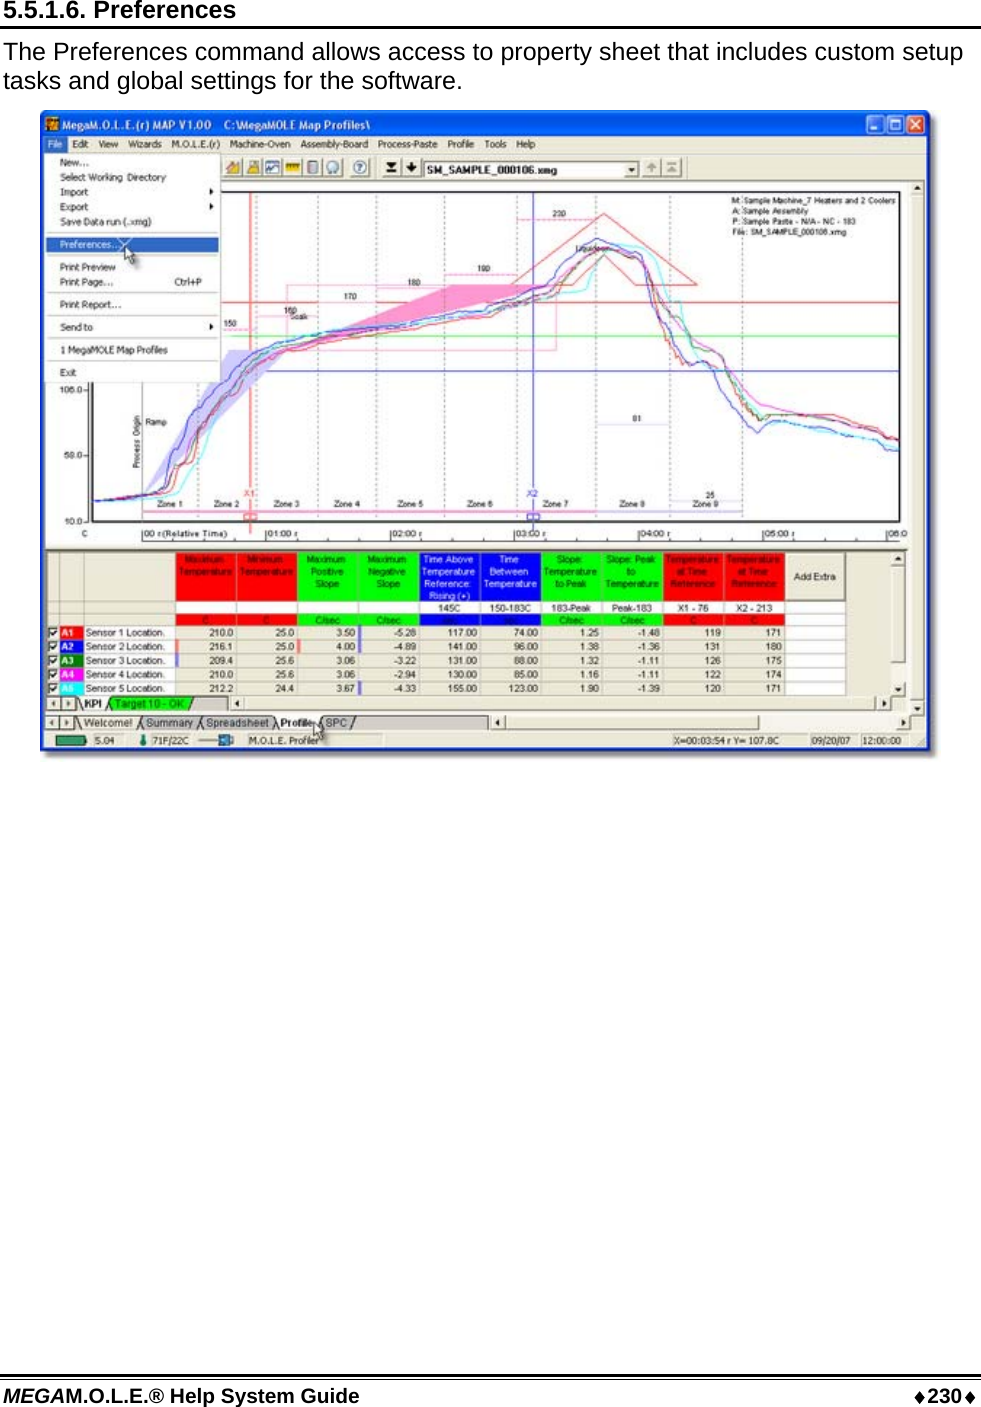Choose Save Data run (.xmg)
981x1407 pixels.
pyautogui.click(x=105, y=222)
